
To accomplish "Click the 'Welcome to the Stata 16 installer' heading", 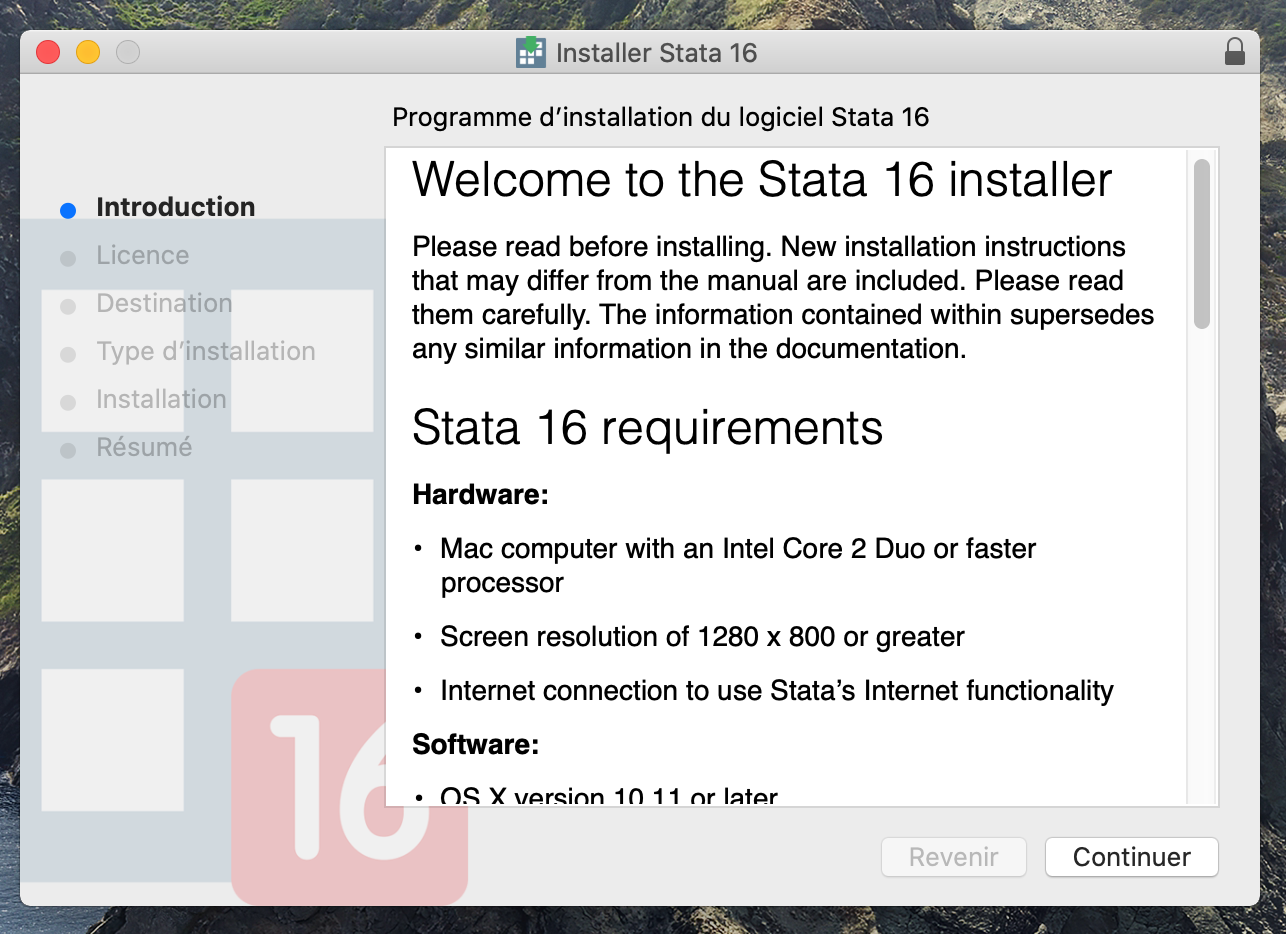I will [x=762, y=180].
